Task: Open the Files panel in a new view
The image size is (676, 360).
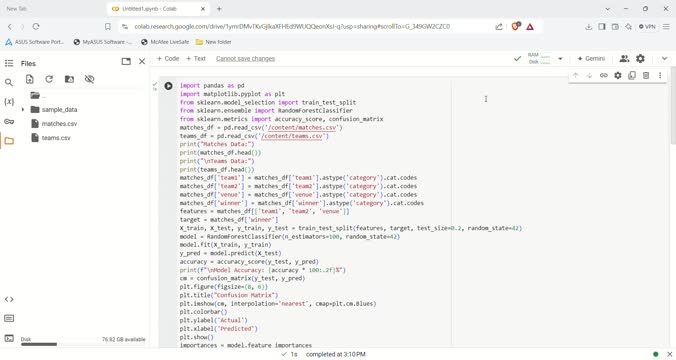Action: click(x=126, y=62)
